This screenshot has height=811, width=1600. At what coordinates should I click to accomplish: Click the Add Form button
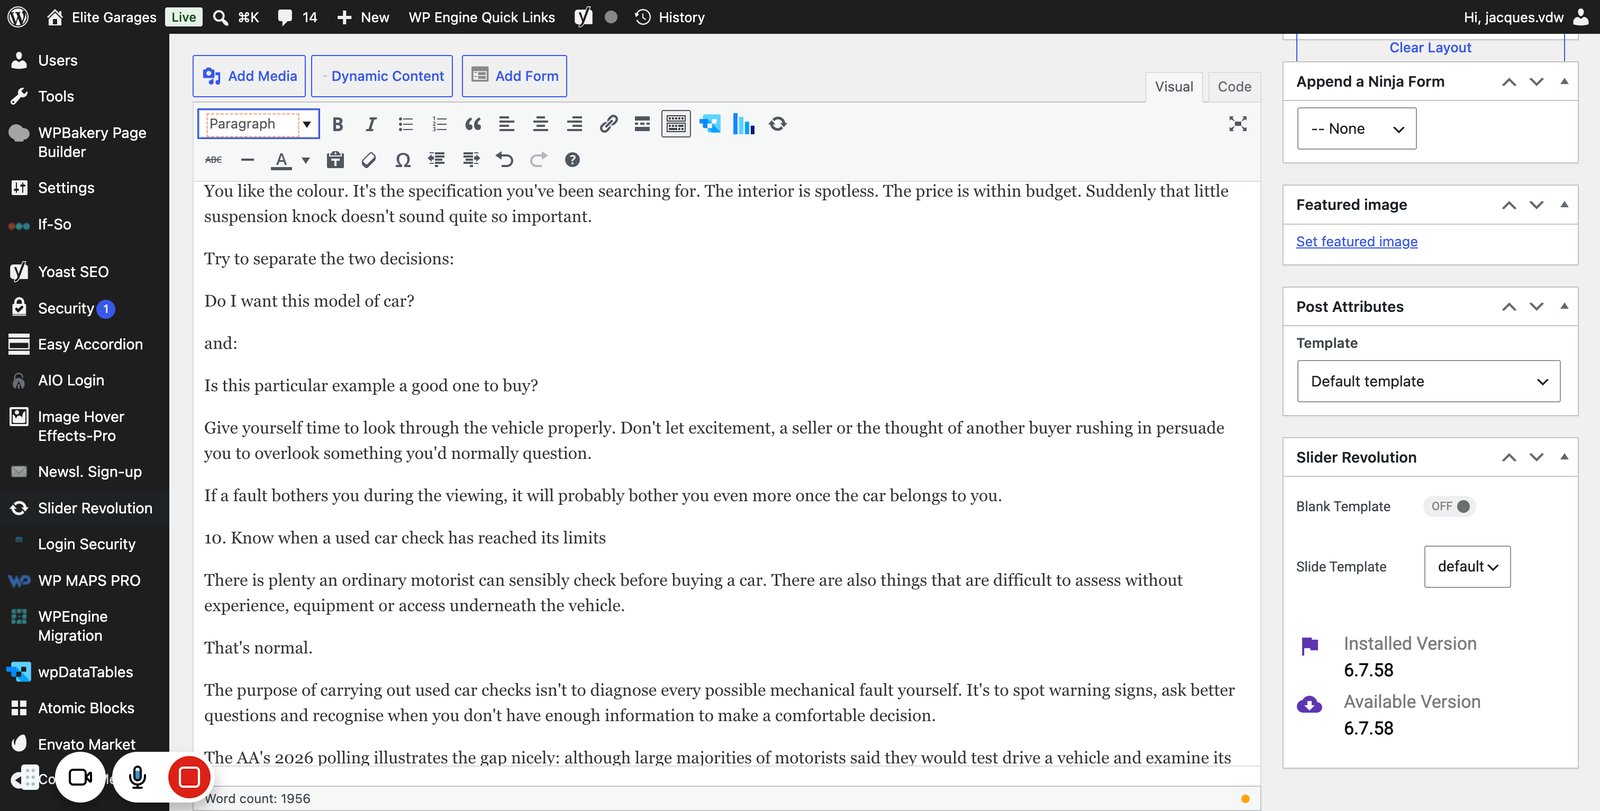514,76
